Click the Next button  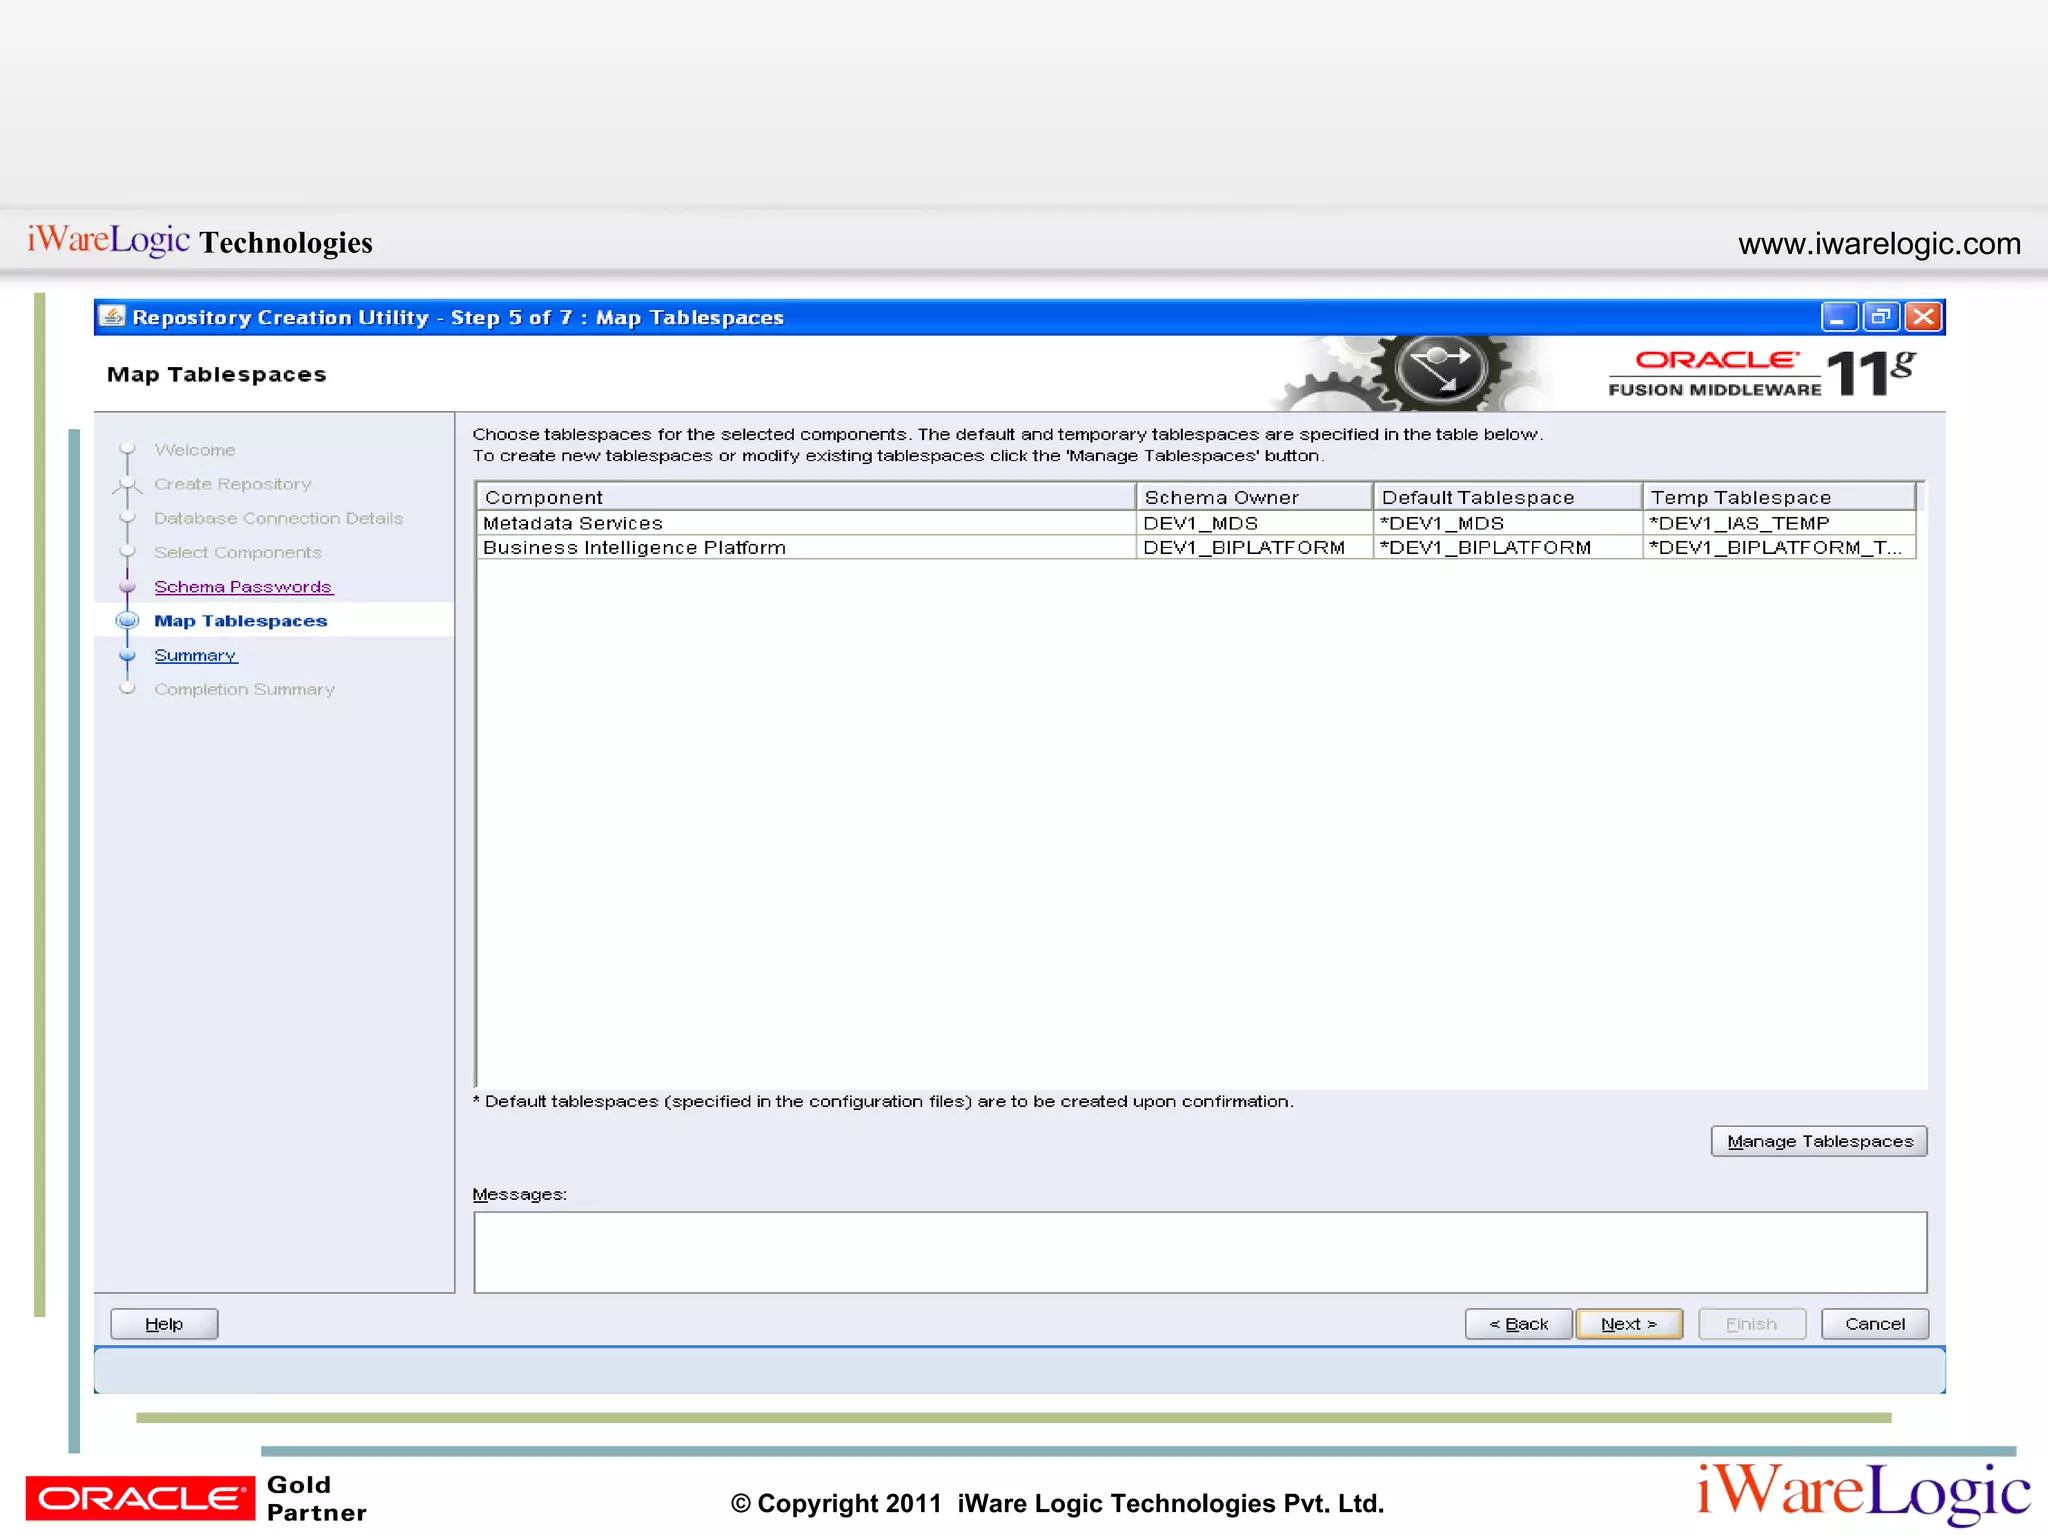tap(1628, 1324)
